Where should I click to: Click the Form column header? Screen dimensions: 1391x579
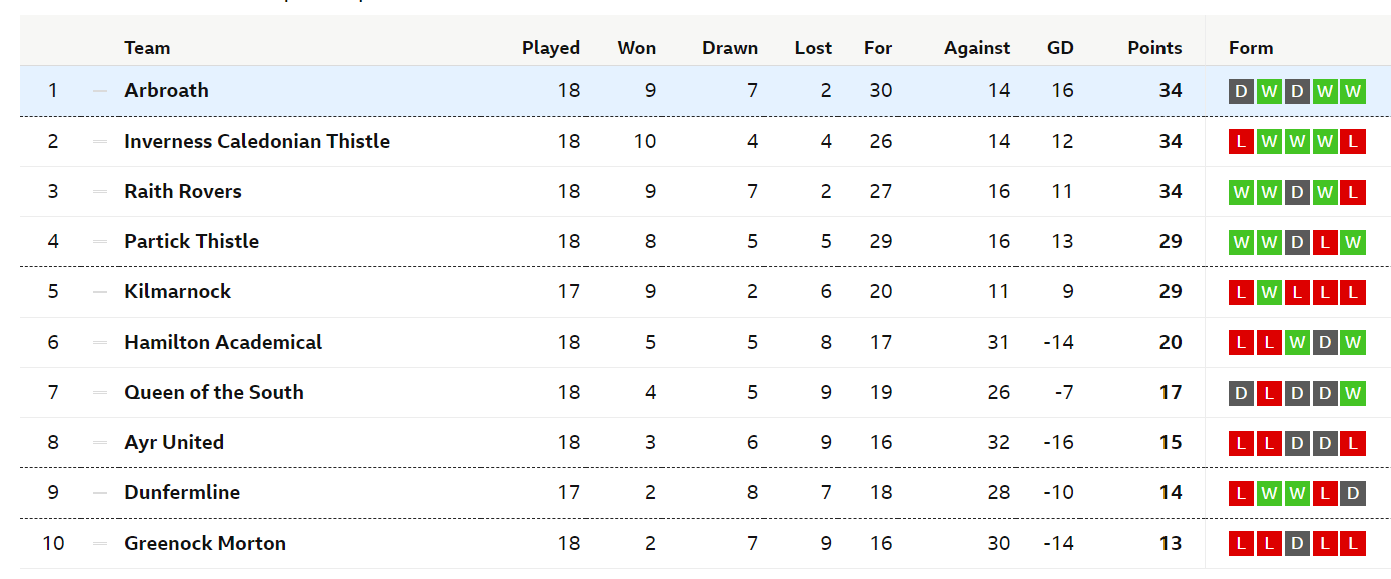[x=1251, y=48]
